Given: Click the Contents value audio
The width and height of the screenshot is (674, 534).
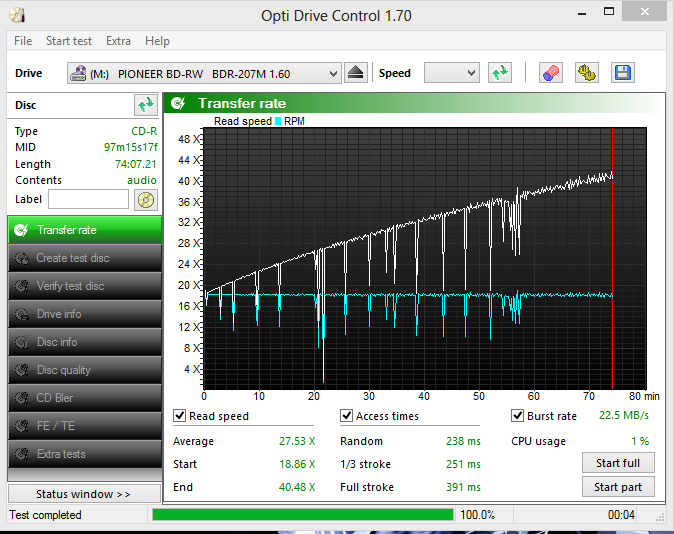Looking at the screenshot, I should tap(142, 180).
